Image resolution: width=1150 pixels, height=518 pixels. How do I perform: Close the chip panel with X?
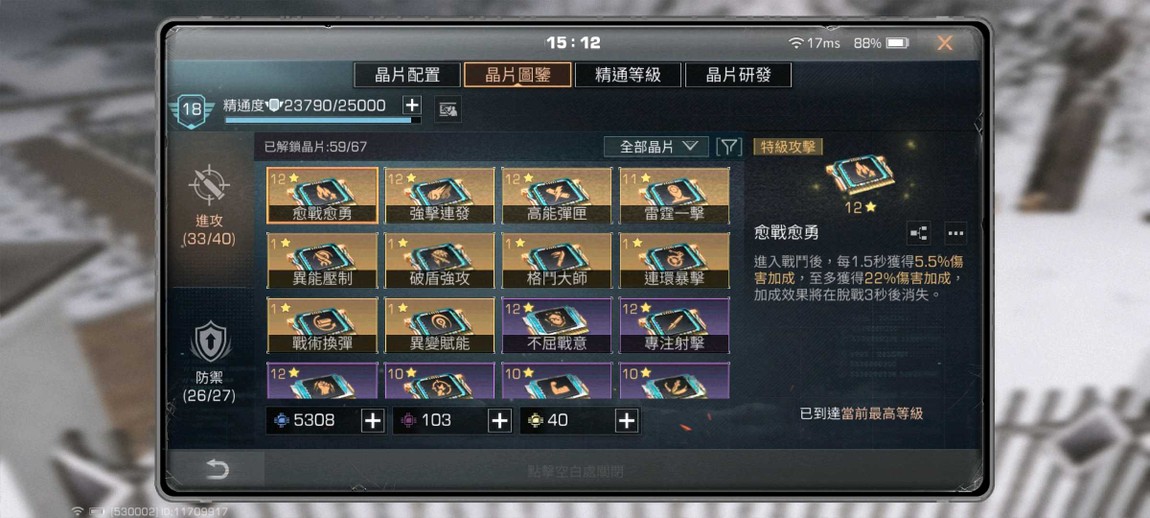945,43
